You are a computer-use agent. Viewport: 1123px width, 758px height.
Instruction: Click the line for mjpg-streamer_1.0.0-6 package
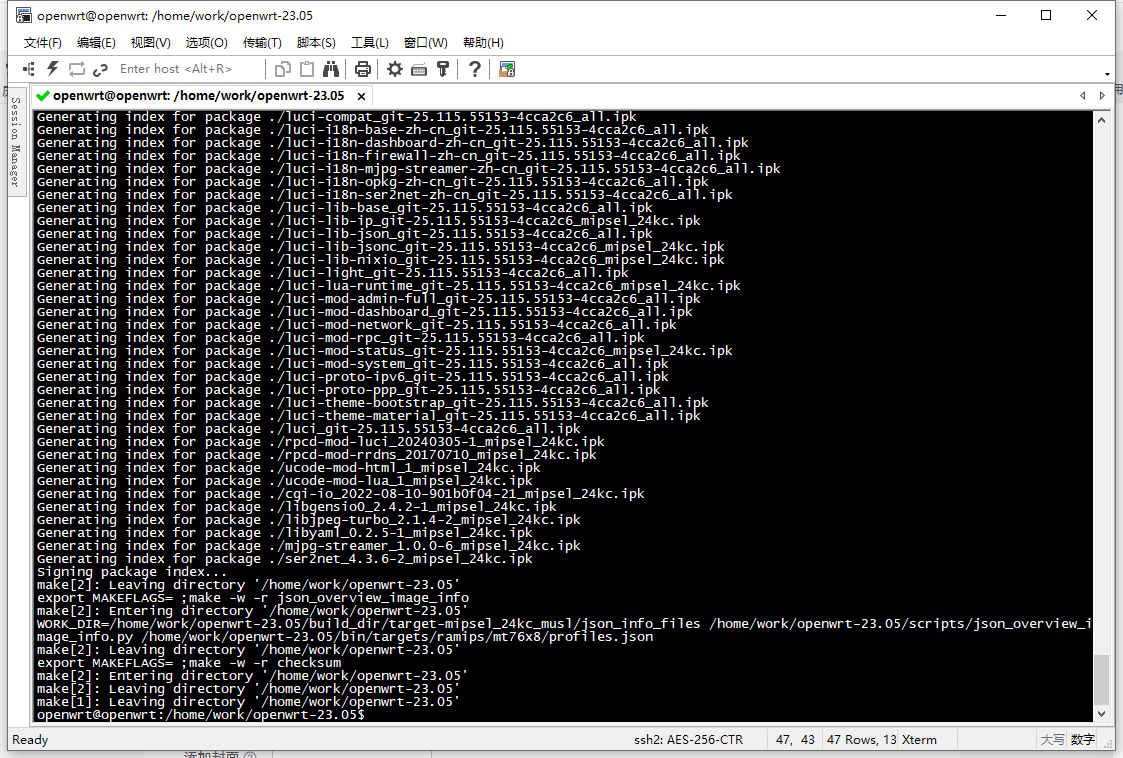point(309,546)
